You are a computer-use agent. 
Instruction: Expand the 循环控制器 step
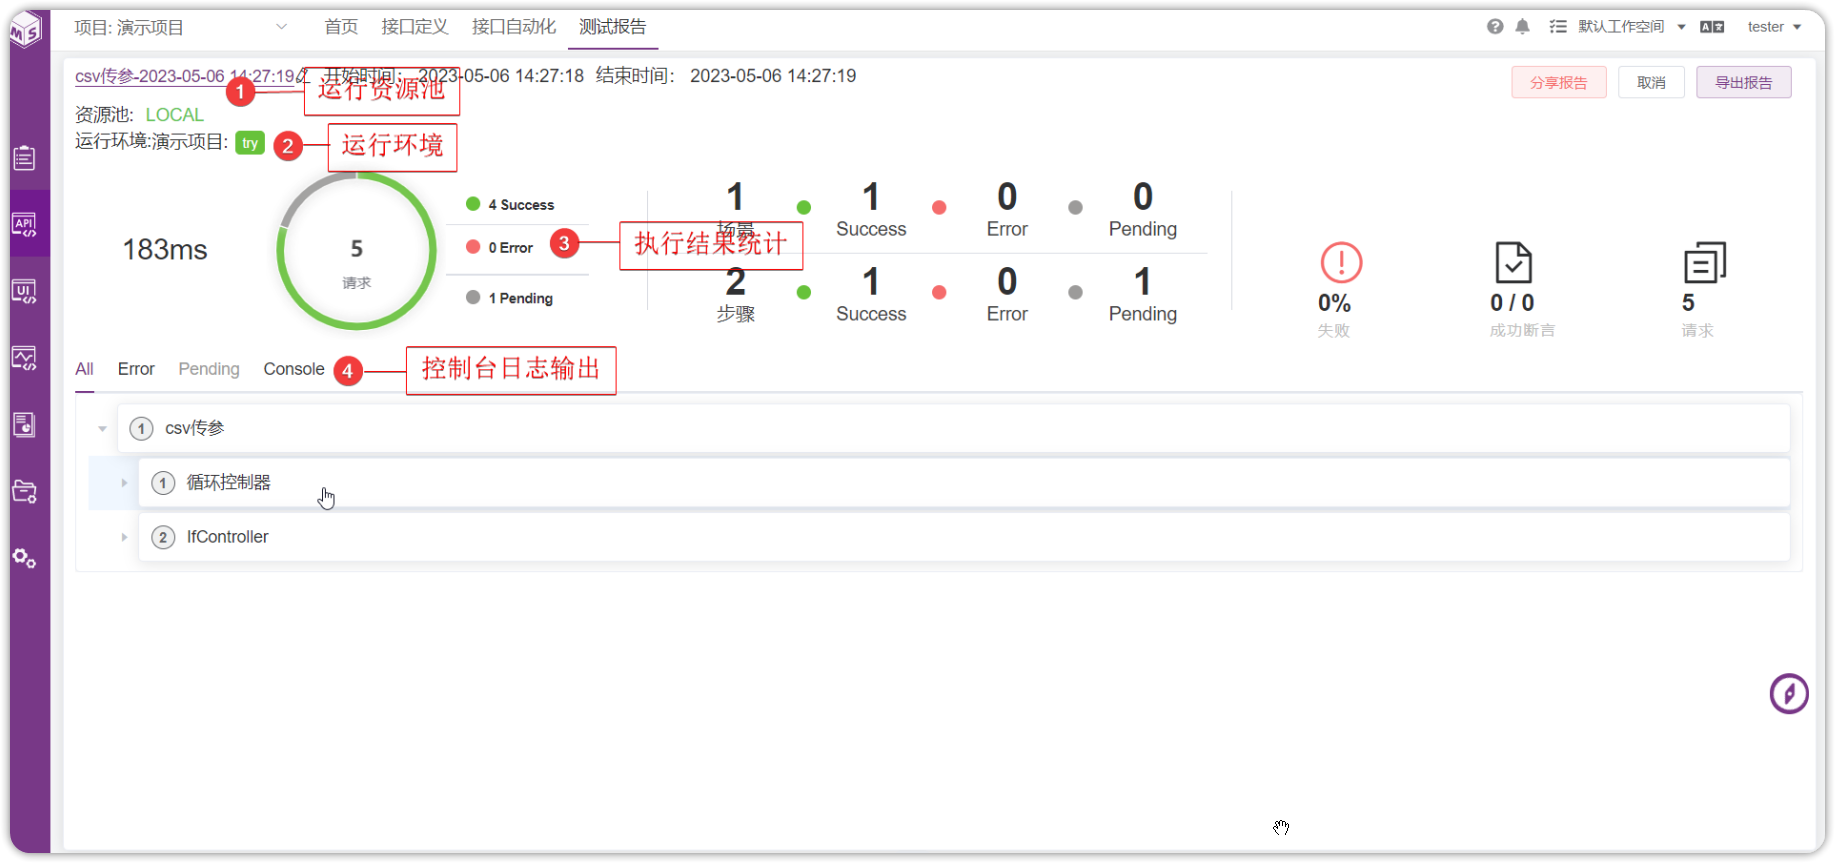(124, 483)
